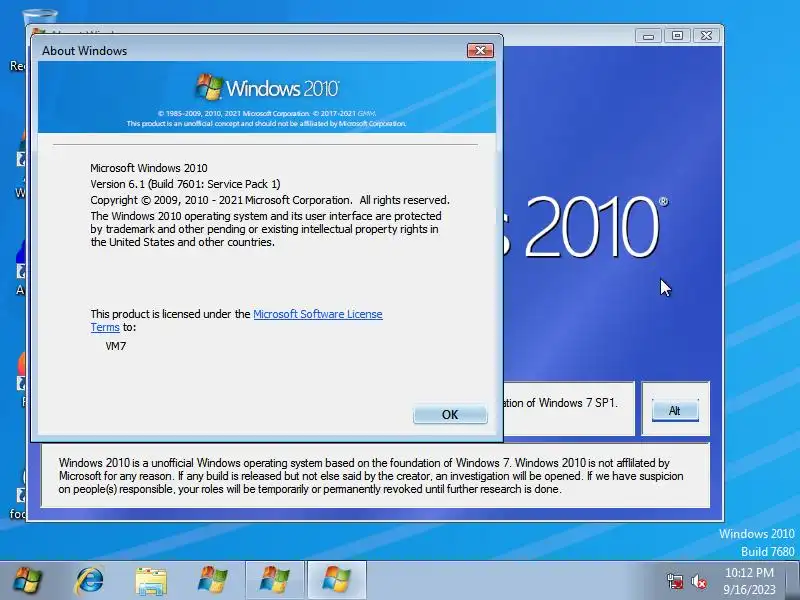This screenshot has width=800, height=600.
Task: Close the background Windows 2010 window
Action: 706,36
